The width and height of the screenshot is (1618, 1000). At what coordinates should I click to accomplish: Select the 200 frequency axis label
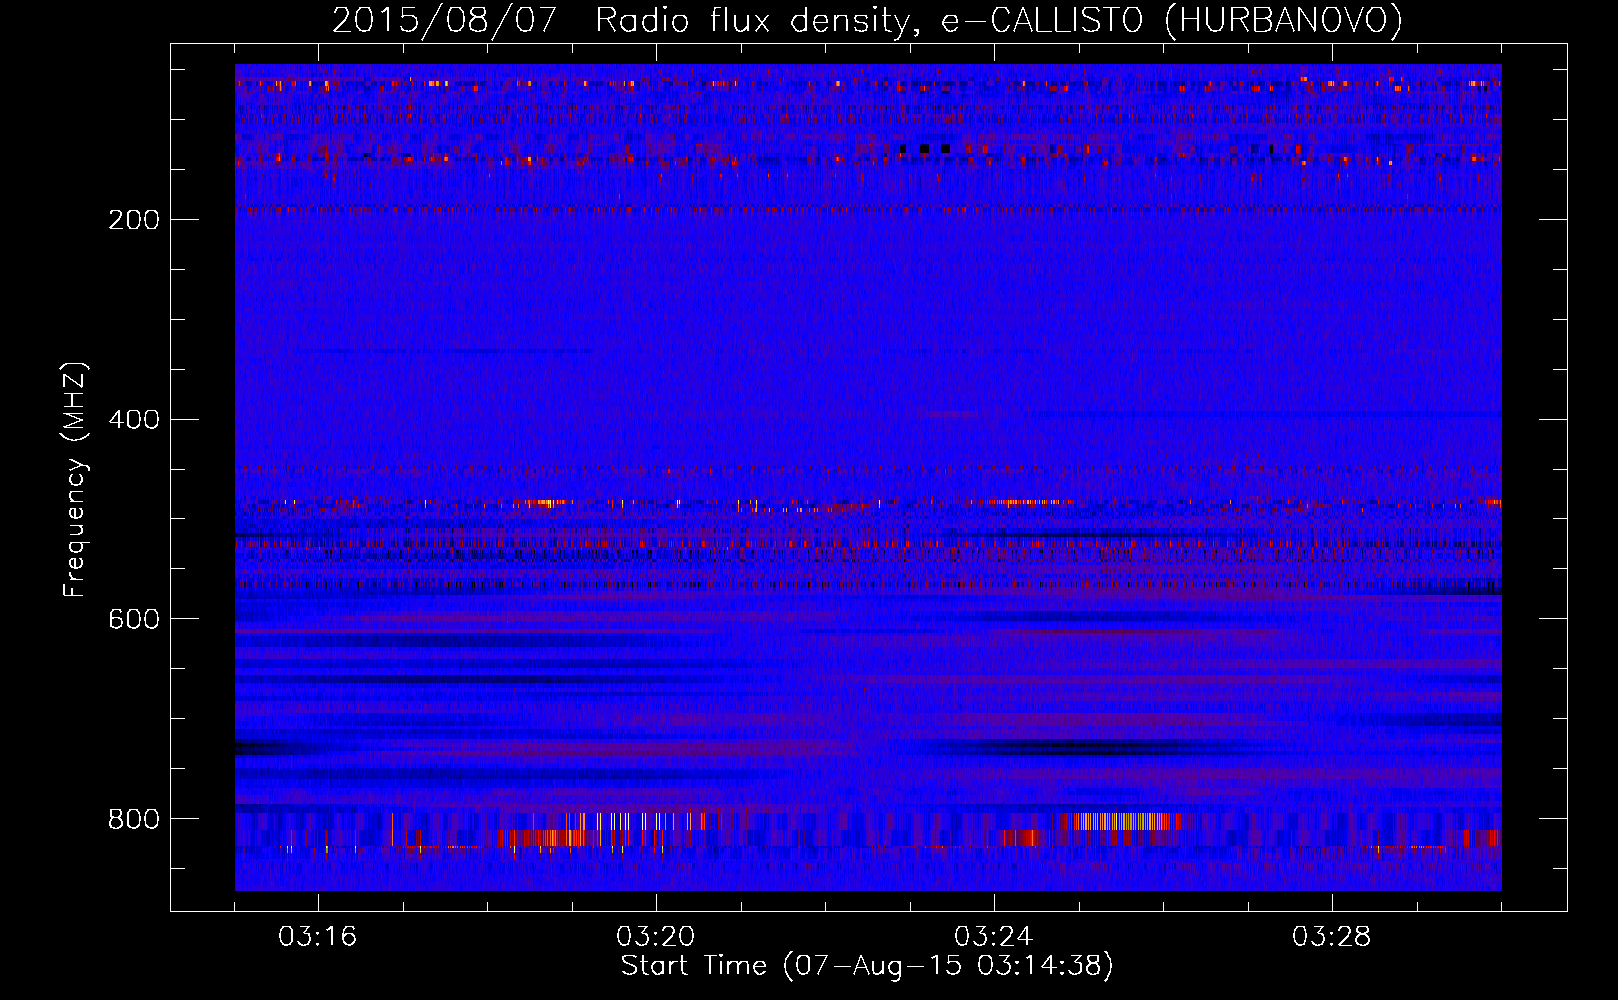[x=134, y=220]
